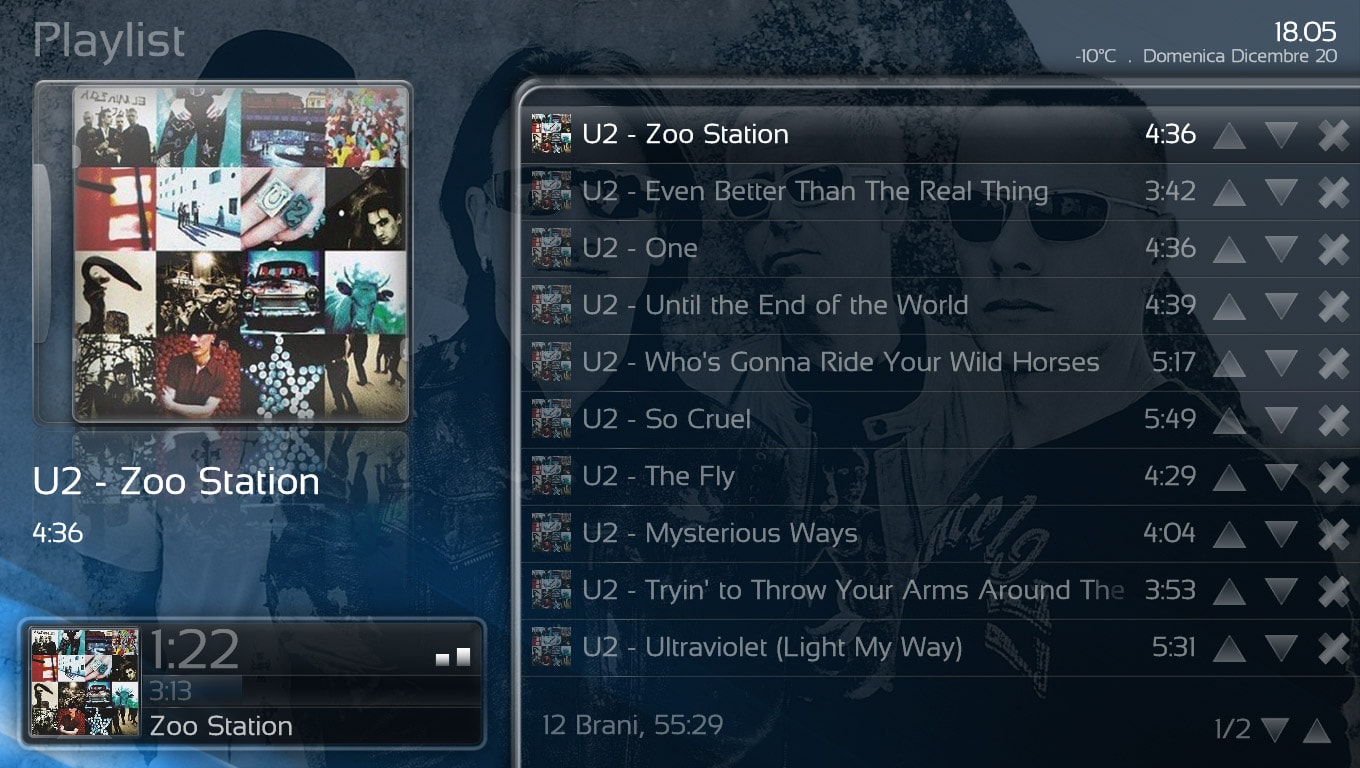The image size is (1360, 768).
Task: Click the U2 - The Fly track thumbnail
Action: coord(551,476)
